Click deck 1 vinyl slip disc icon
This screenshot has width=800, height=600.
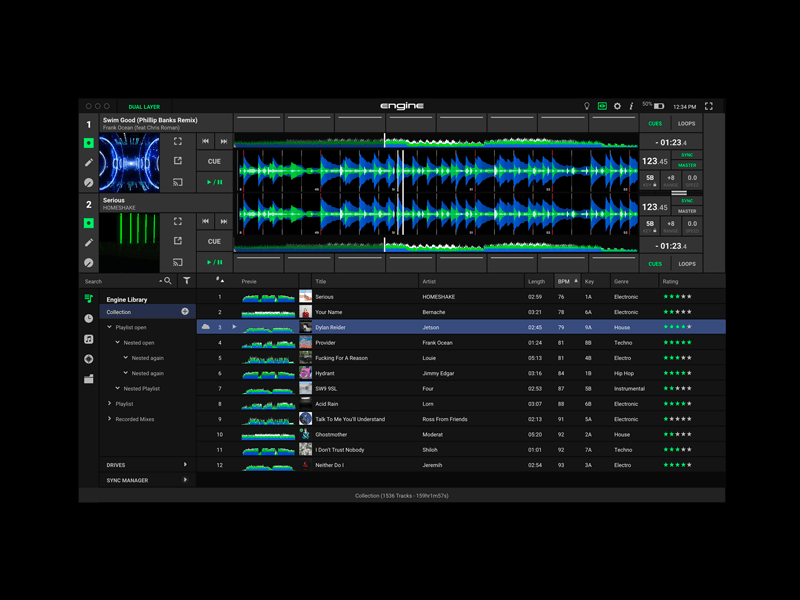click(x=89, y=183)
